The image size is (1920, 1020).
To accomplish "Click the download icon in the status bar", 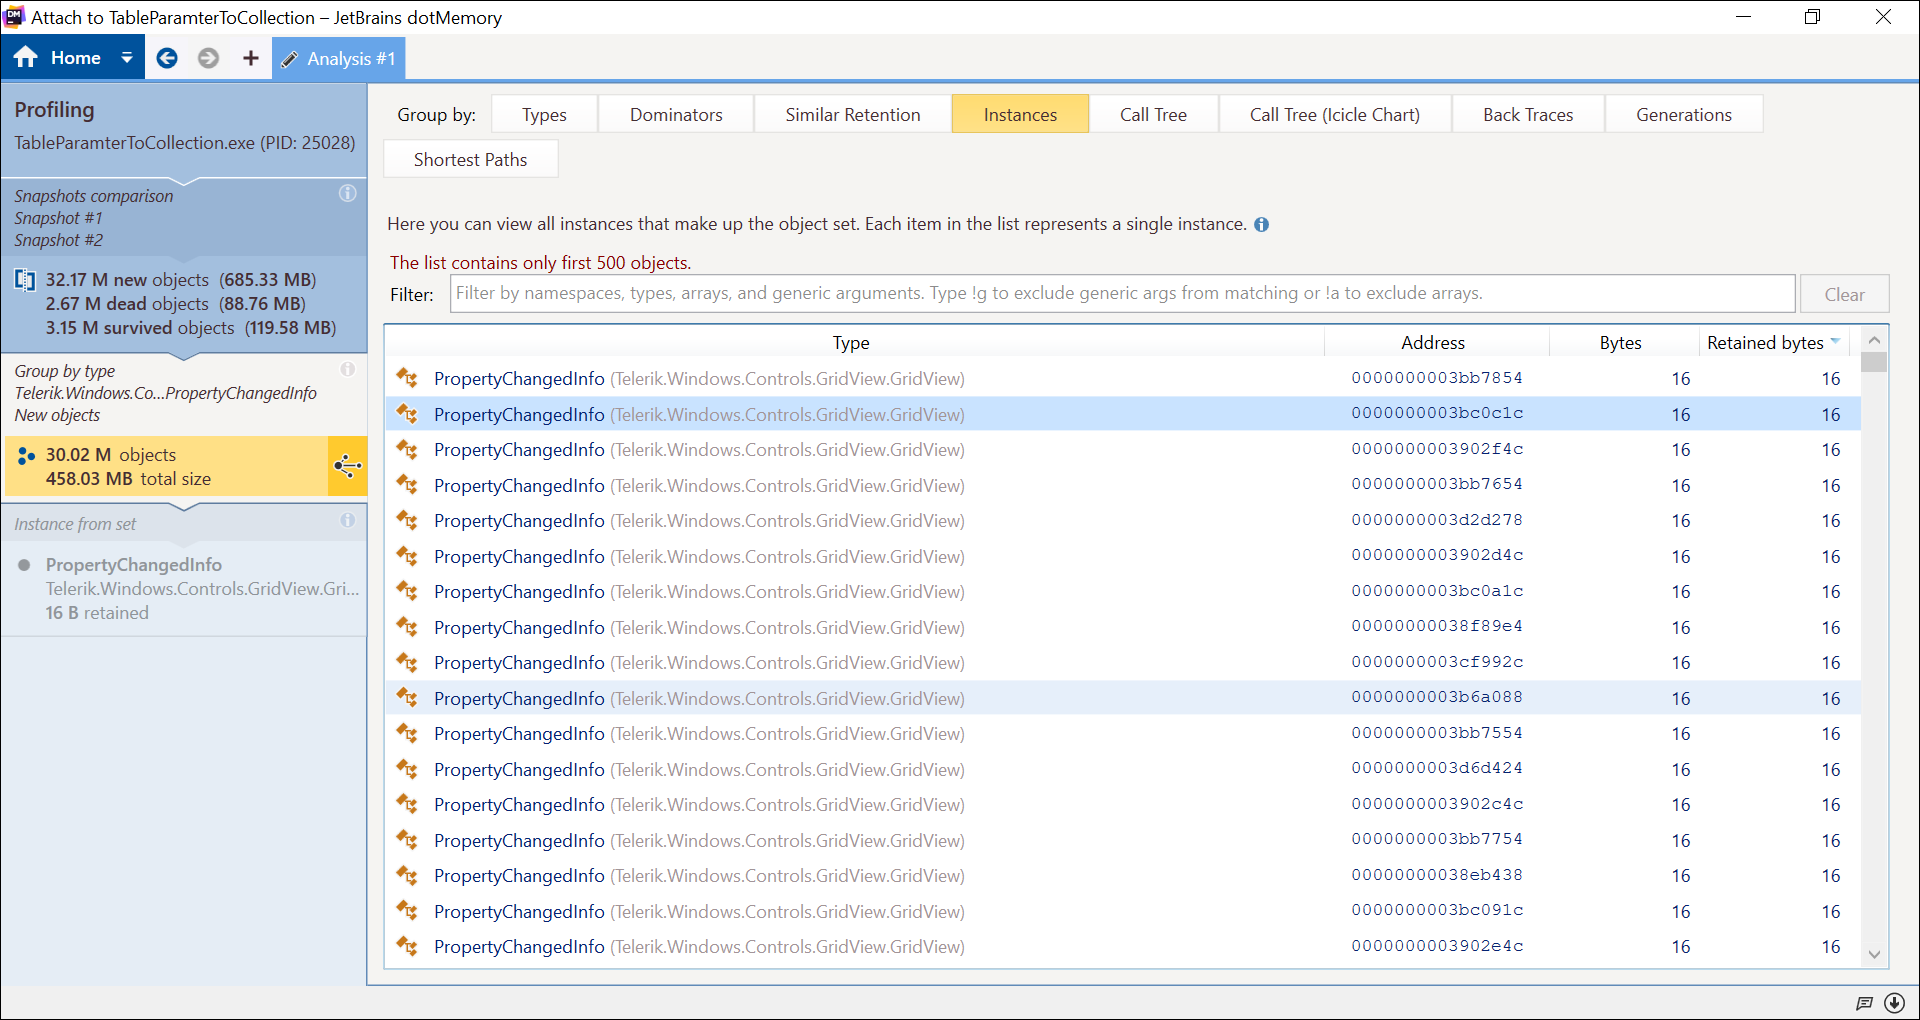I will tap(1894, 1003).
